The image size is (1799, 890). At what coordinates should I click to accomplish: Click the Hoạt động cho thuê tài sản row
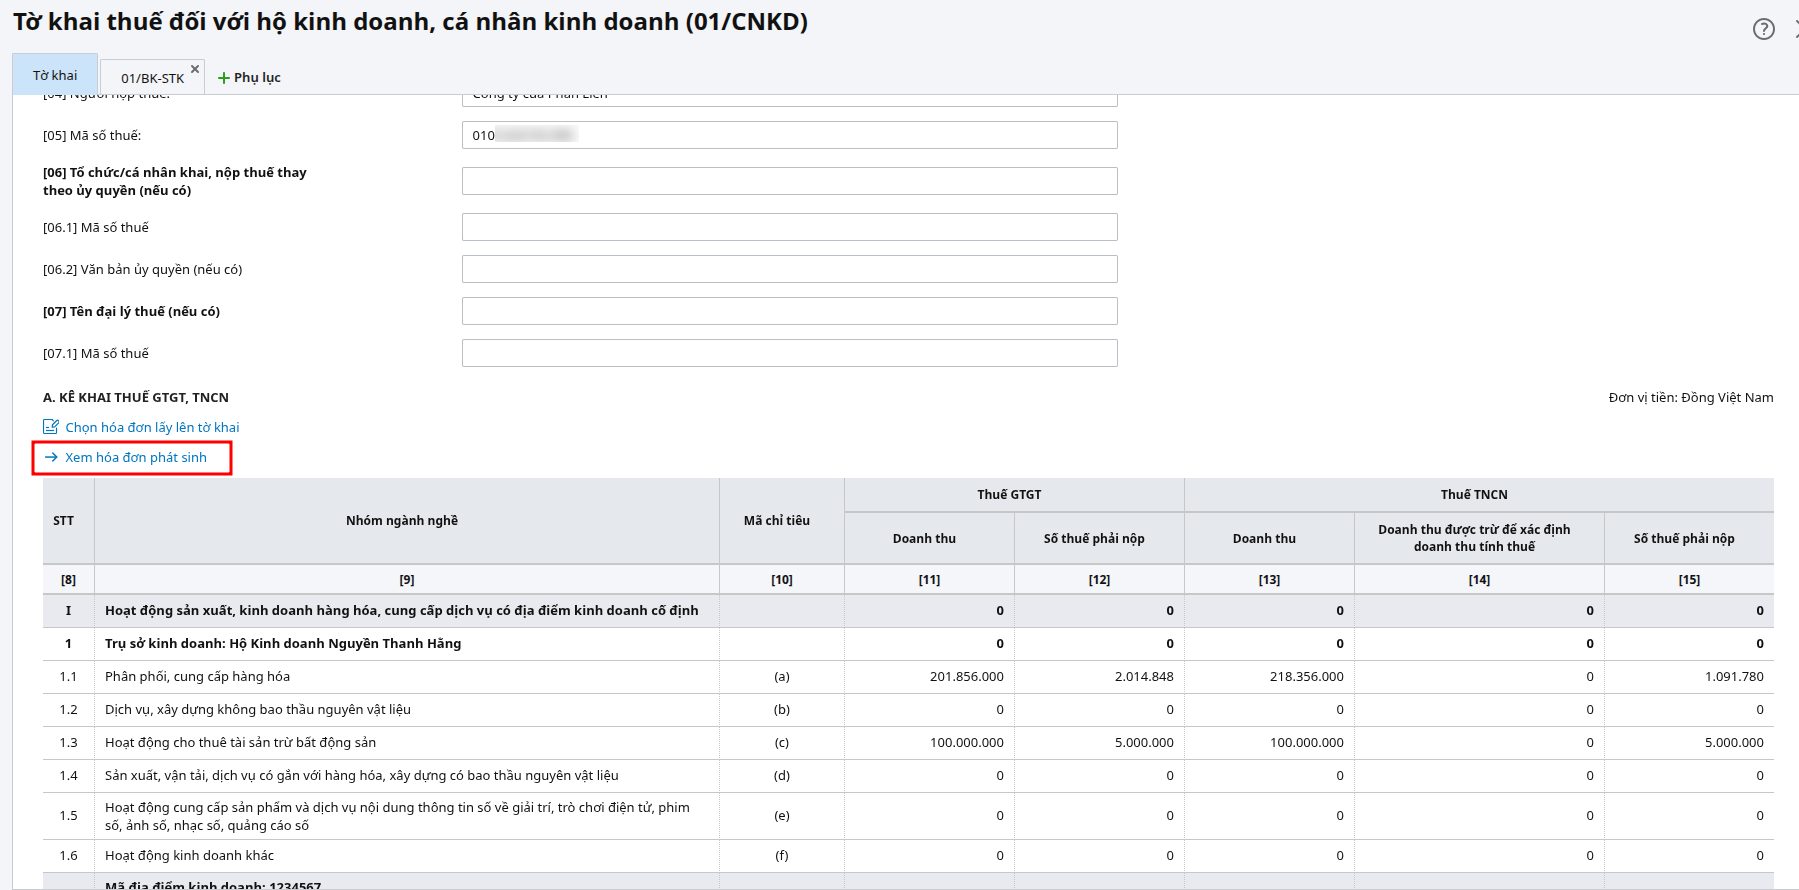click(x=240, y=743)
